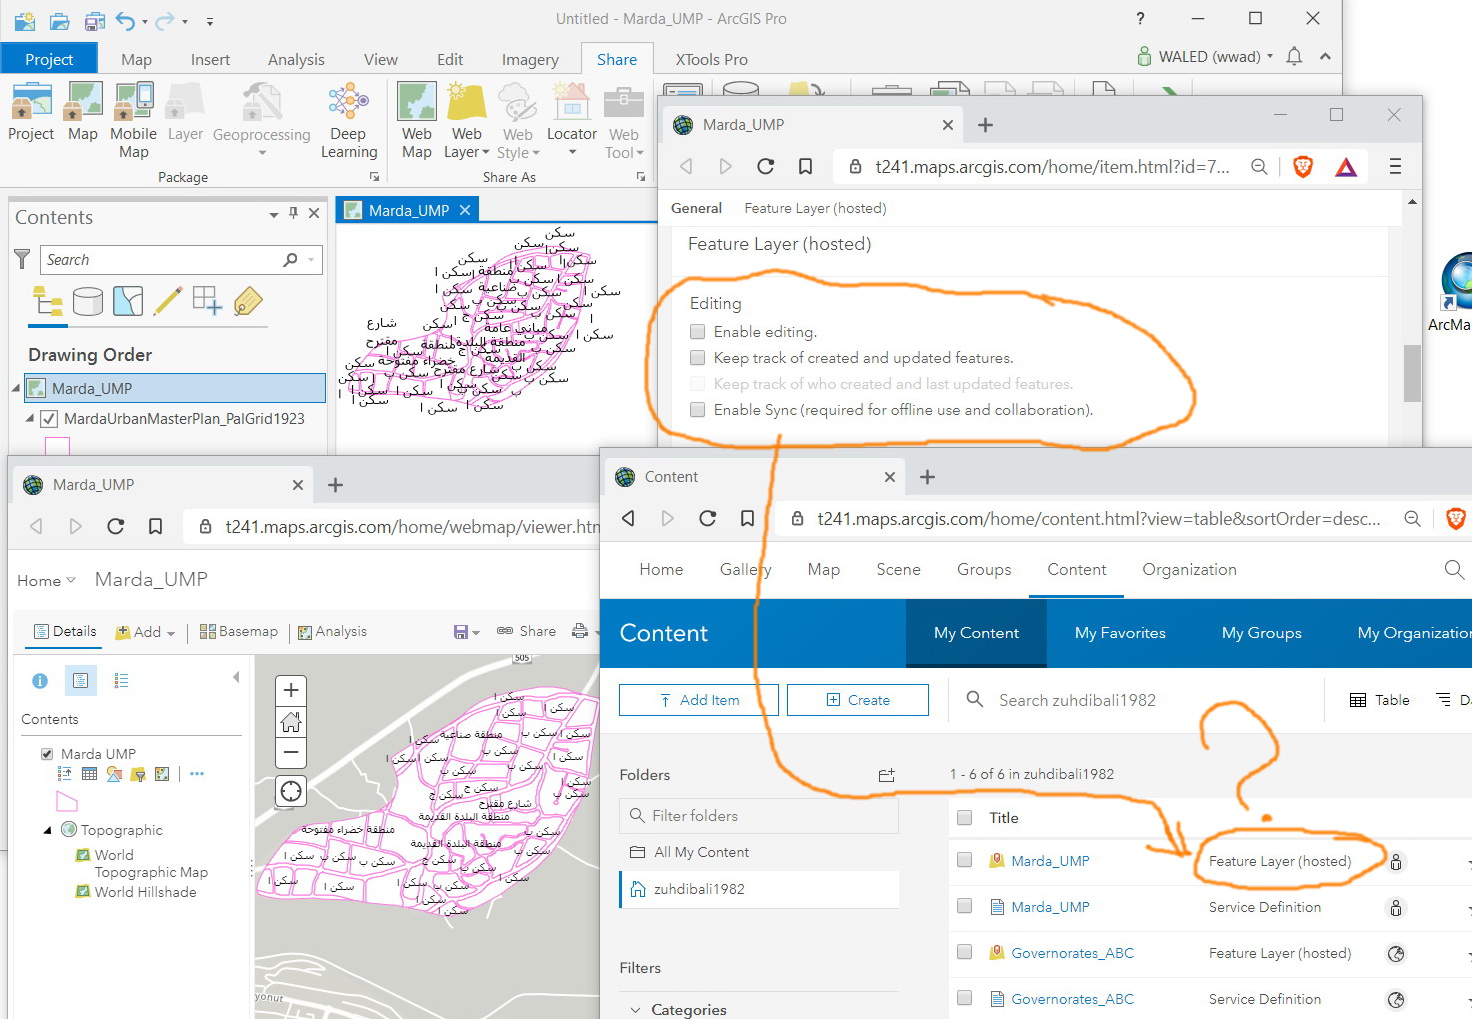The width and height of the screenshot is (1472, 1019).
Task: Open the Governorates_ABC Service Definition link
Action: (1072, 998)
